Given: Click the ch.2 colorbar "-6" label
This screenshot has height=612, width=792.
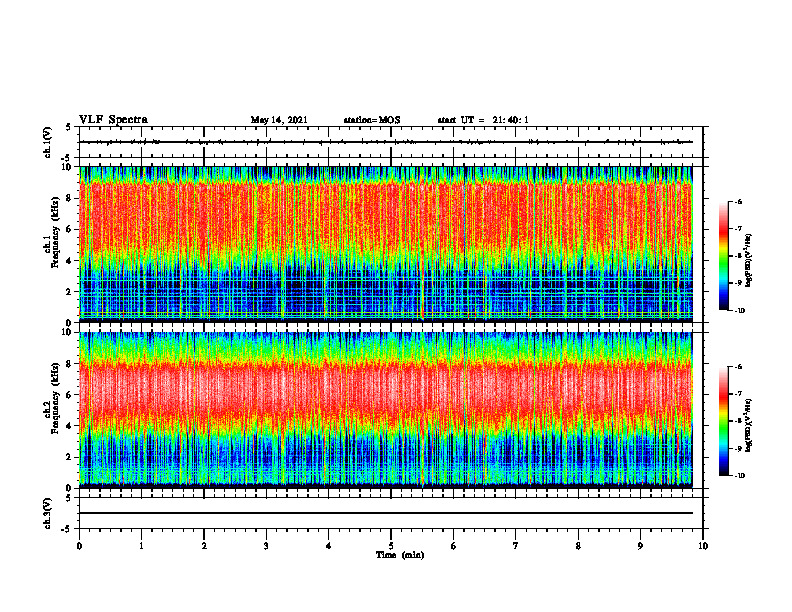Looking at the screenshot, I should [x=738, y=367].
